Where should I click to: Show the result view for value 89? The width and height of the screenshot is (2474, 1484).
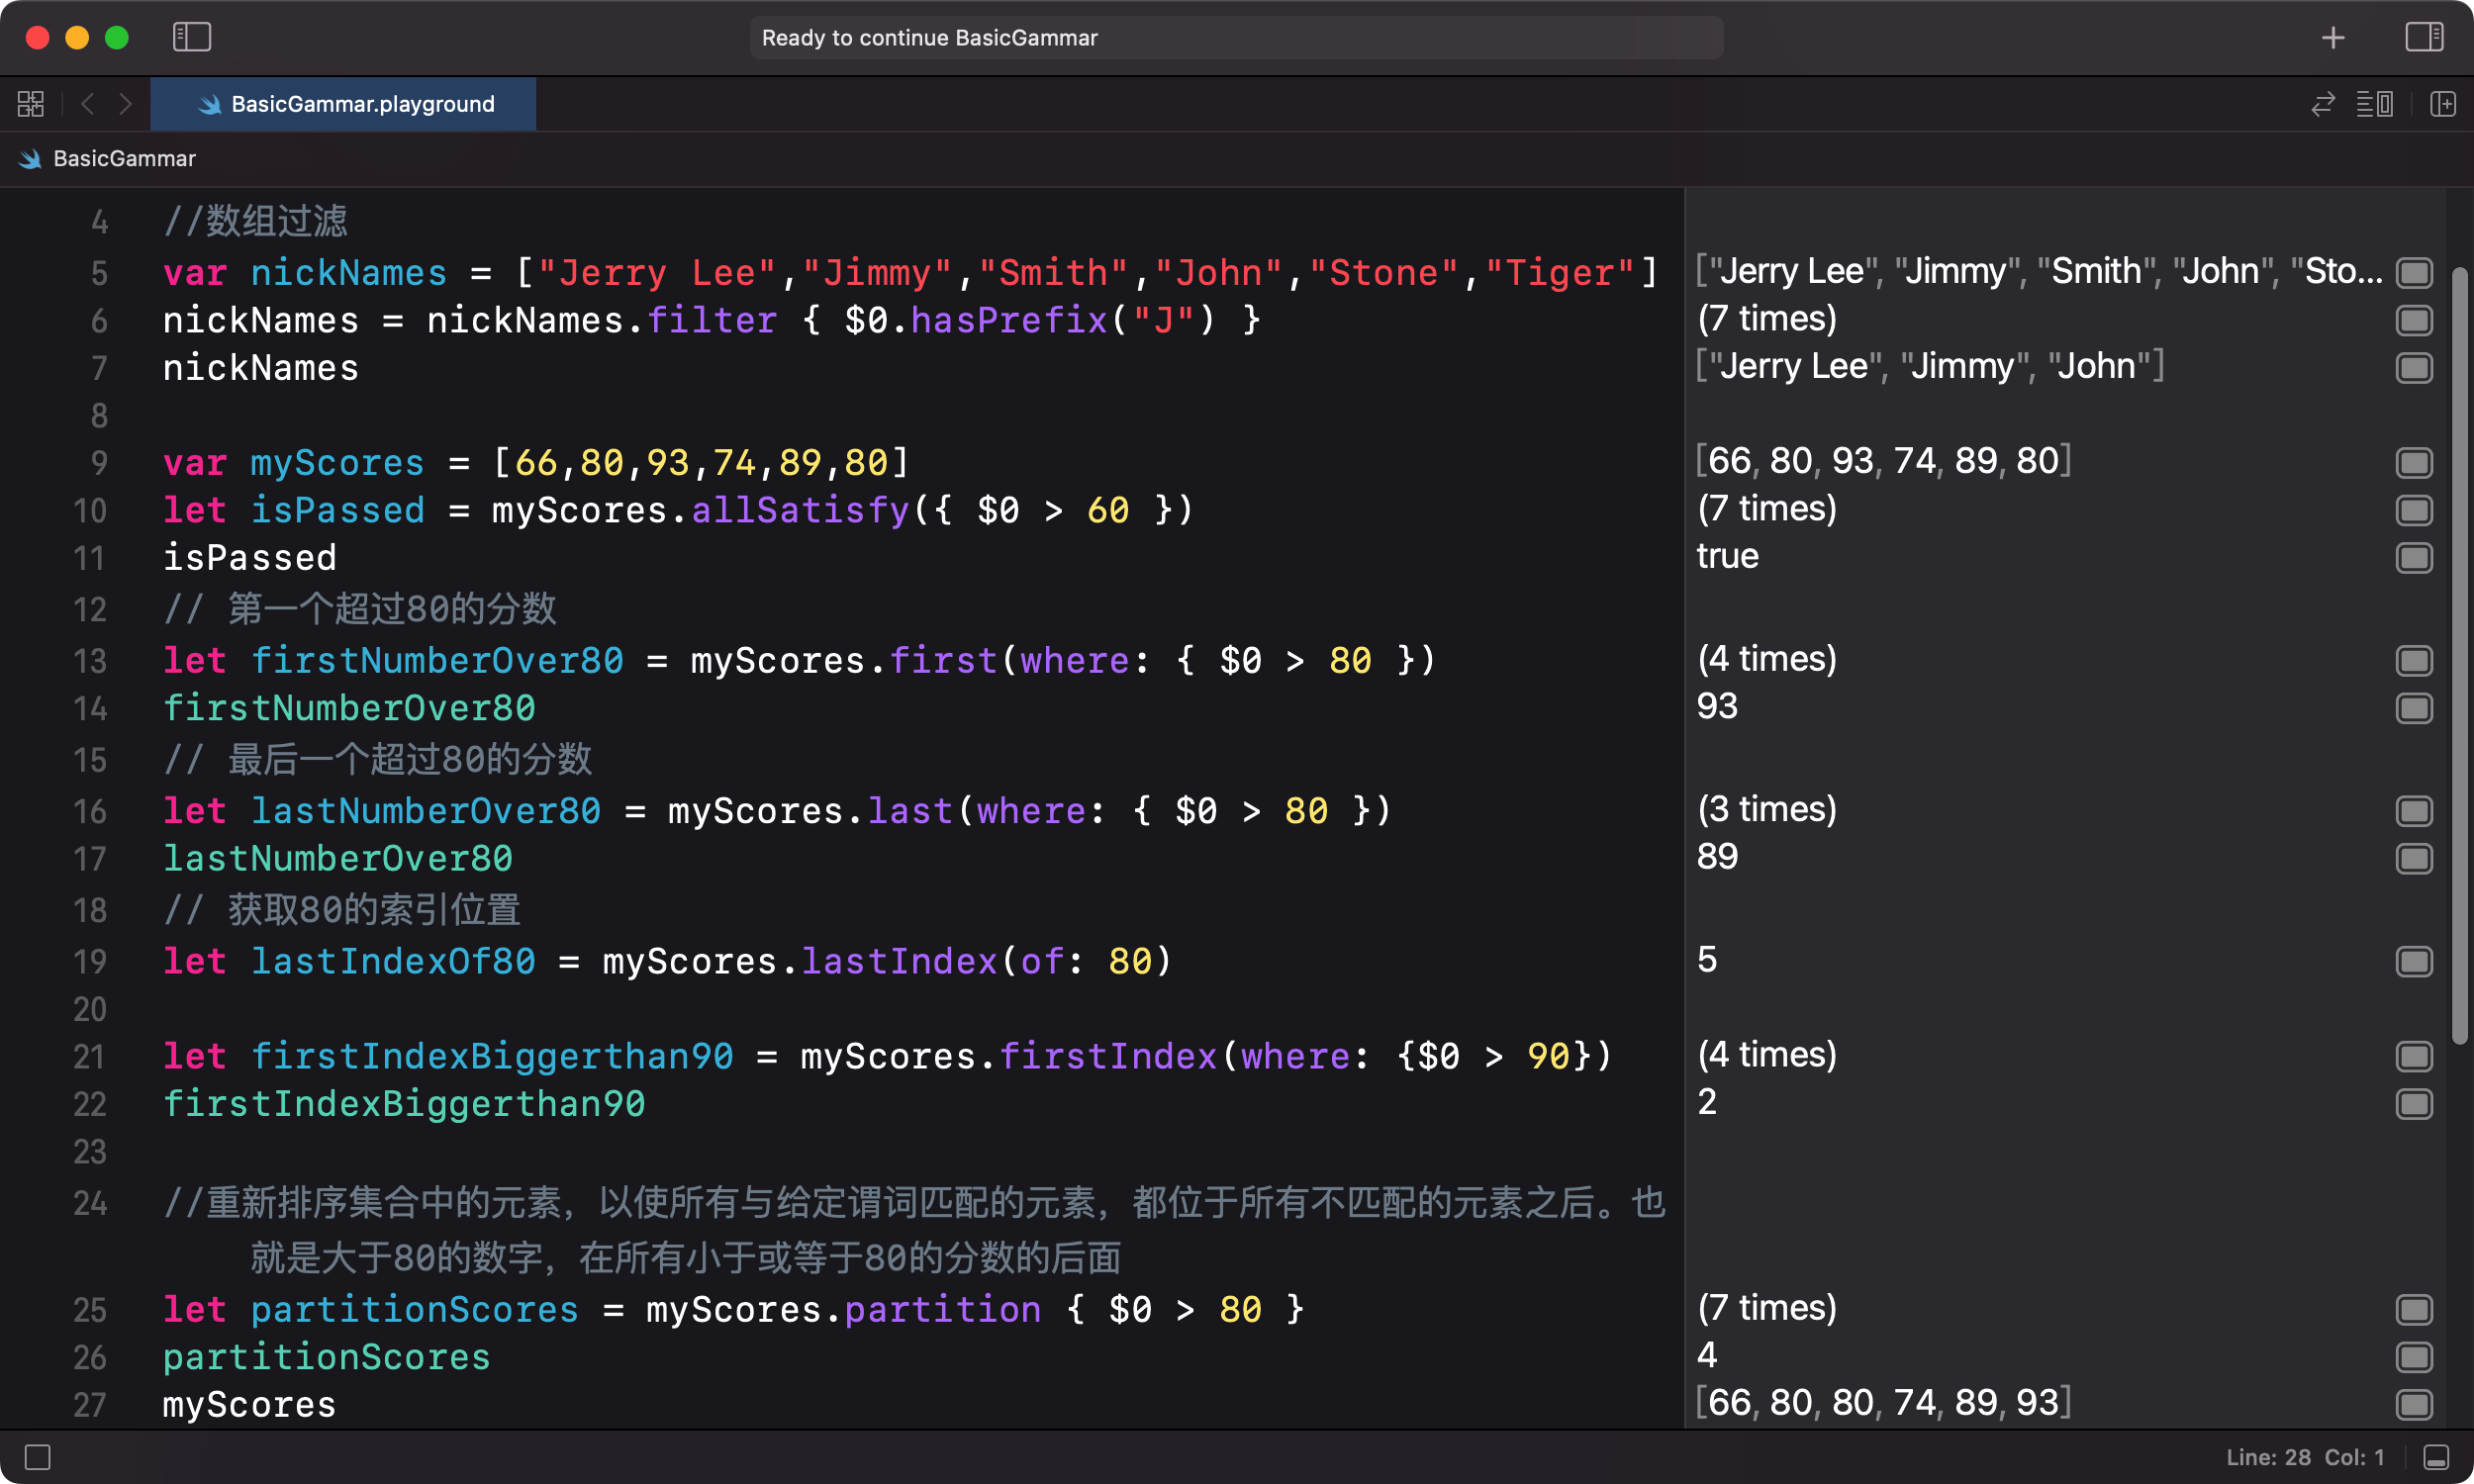[x=2414, y=858]
